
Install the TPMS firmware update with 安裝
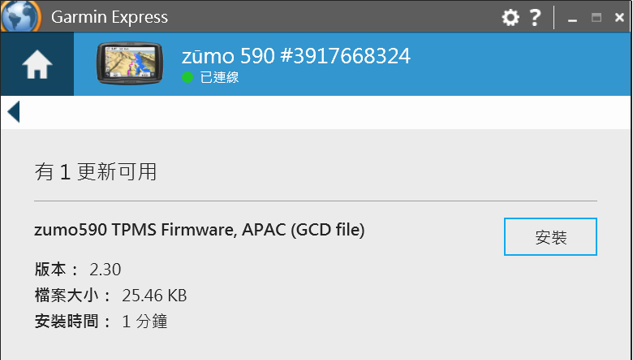550,237
